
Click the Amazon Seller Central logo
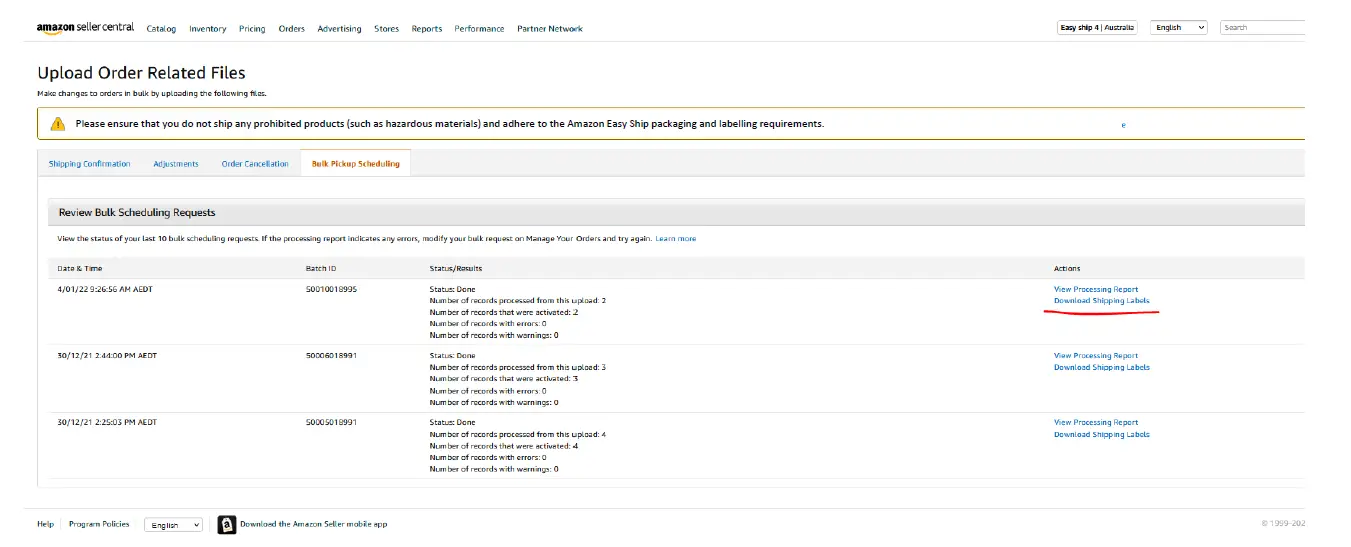pyautogui.click(x=85, y=28)
